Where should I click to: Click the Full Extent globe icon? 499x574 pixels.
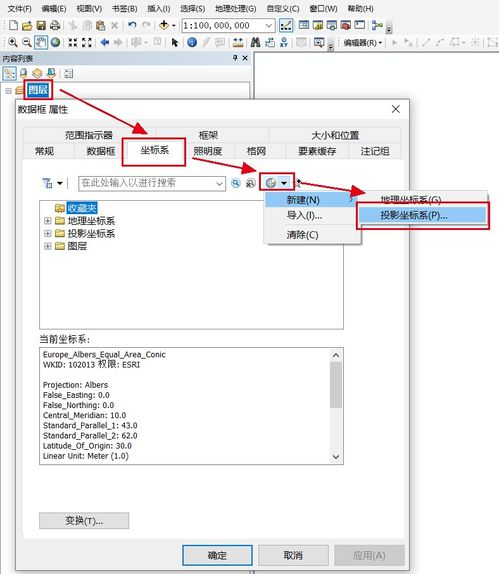[55, 42]
